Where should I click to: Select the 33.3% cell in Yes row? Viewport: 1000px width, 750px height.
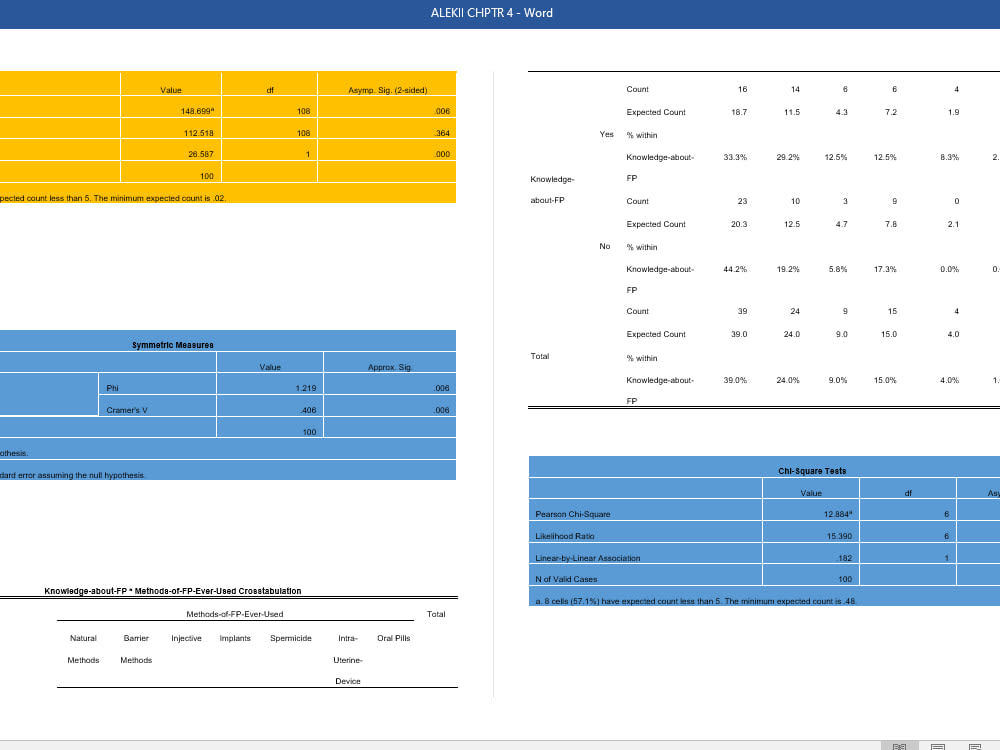tap(735, 157)
